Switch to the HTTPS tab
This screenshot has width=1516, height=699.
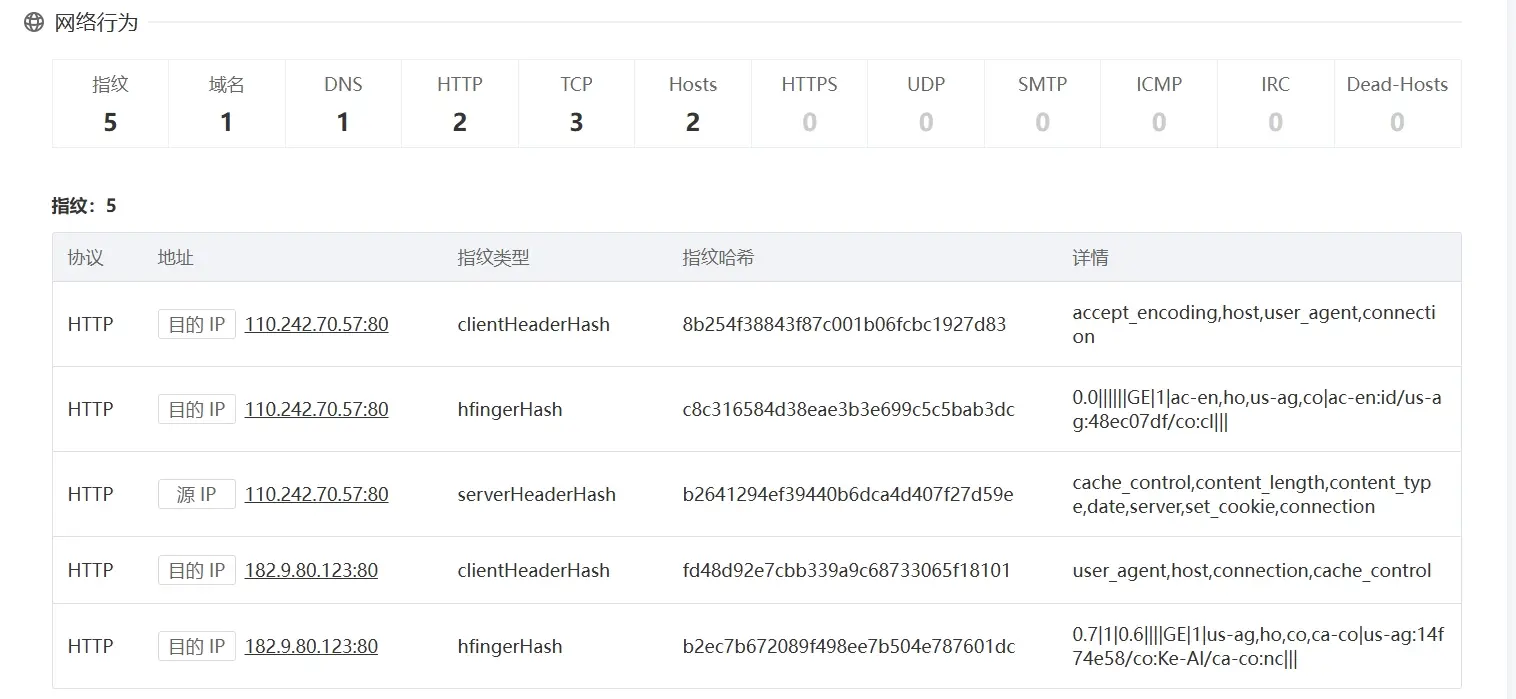click(809, 103)
